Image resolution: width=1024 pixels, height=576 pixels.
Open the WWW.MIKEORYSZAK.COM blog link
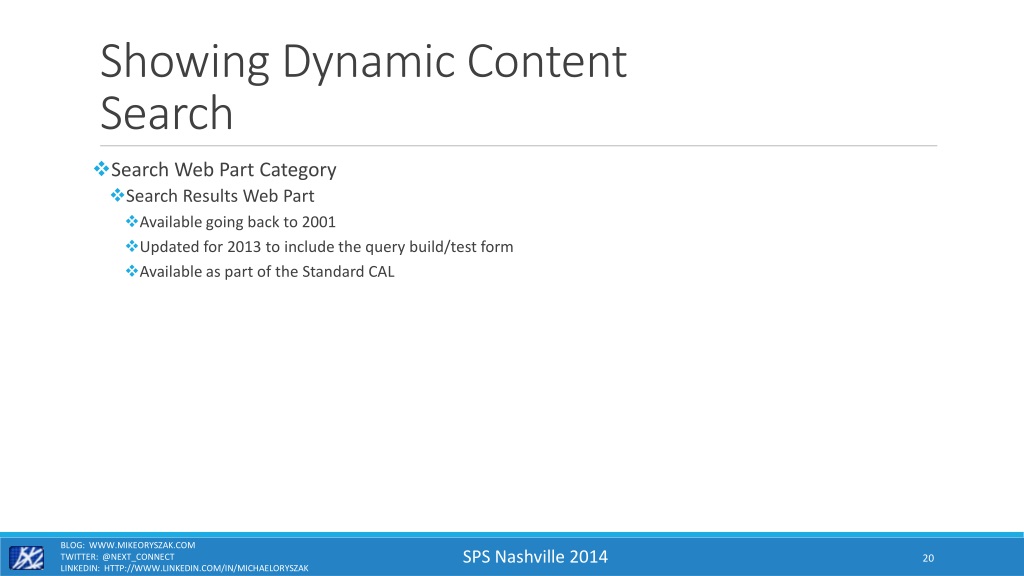coord(142,545)
